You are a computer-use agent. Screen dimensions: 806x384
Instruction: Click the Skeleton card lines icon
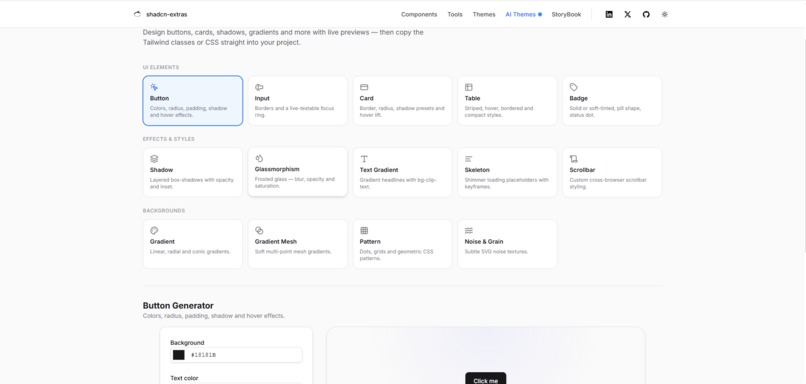(x=469, y=159)
